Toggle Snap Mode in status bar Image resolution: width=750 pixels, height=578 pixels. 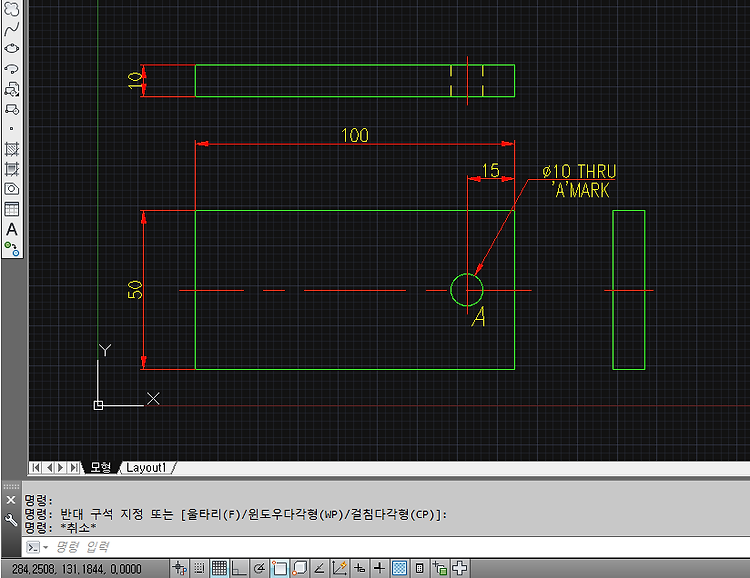coord(199,568)
